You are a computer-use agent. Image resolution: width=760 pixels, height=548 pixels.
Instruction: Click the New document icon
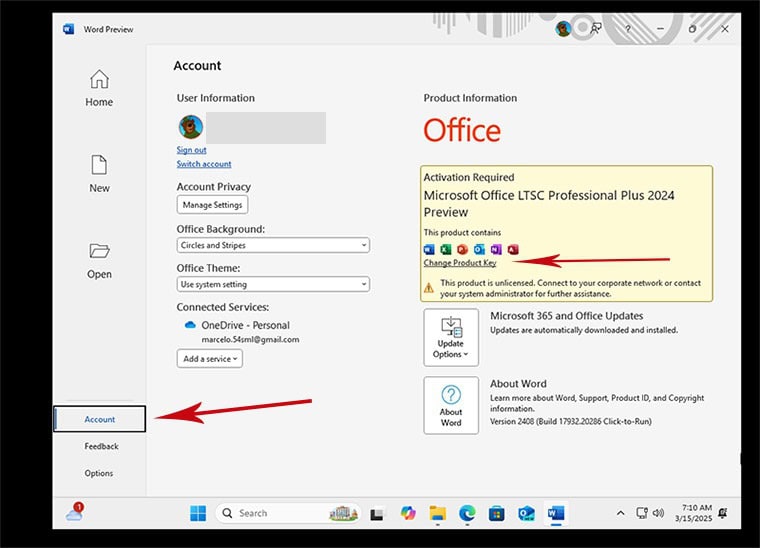point(99,172)
